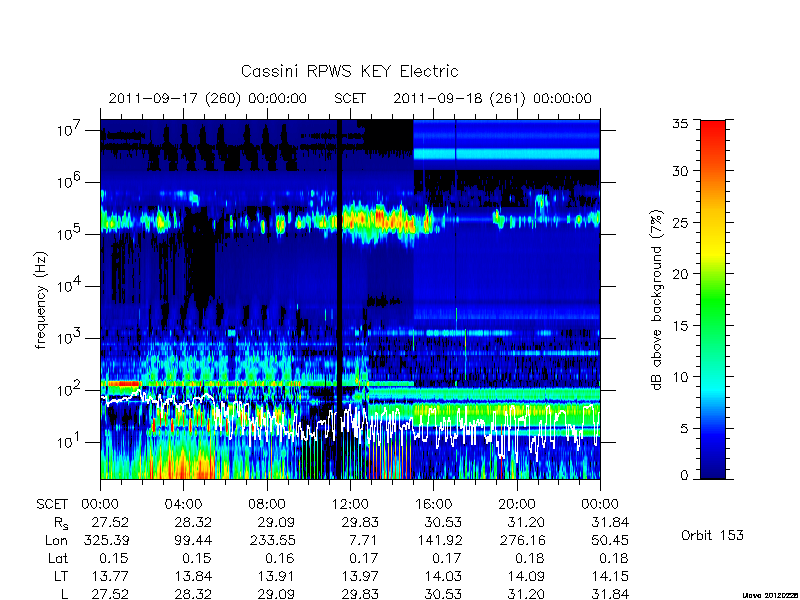This screenshot has width=800, height=600.
Task: Click the Lon value 7.71
Action: point(363,540)
